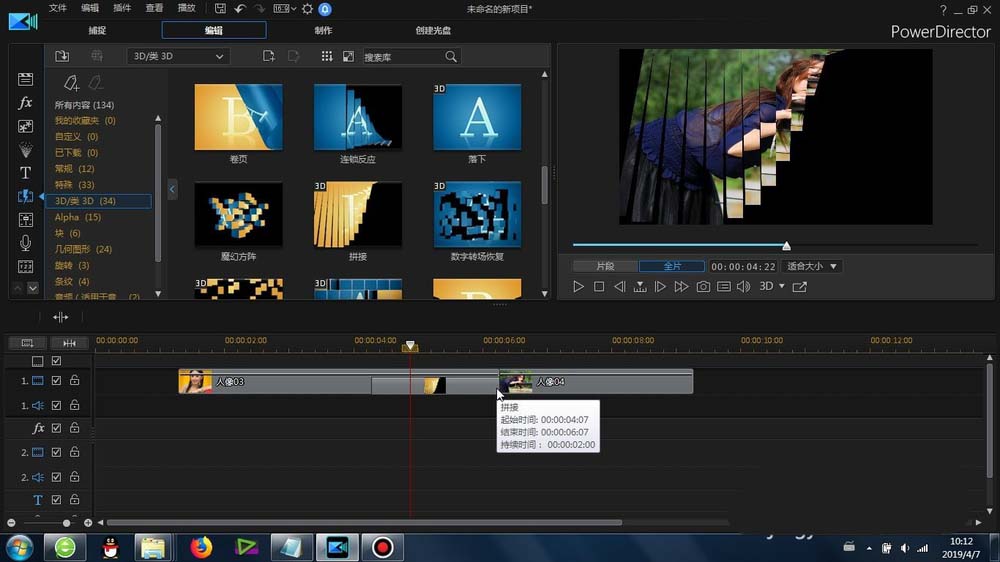This screenshot has width=1000, height=562.
Task: Open the Title Room T icon in sidebar
Action: pos(25,173)
